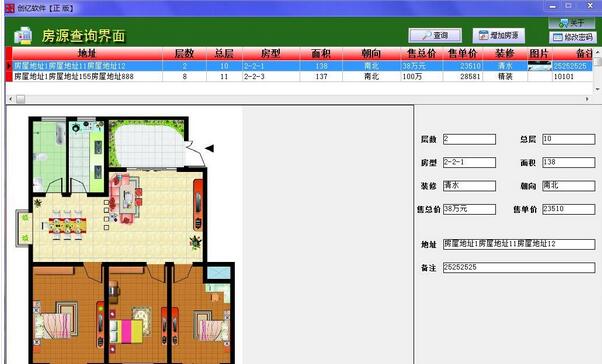
Task: Click the 售单价 input field showing 23510
Action: click(x=569, y=209)
